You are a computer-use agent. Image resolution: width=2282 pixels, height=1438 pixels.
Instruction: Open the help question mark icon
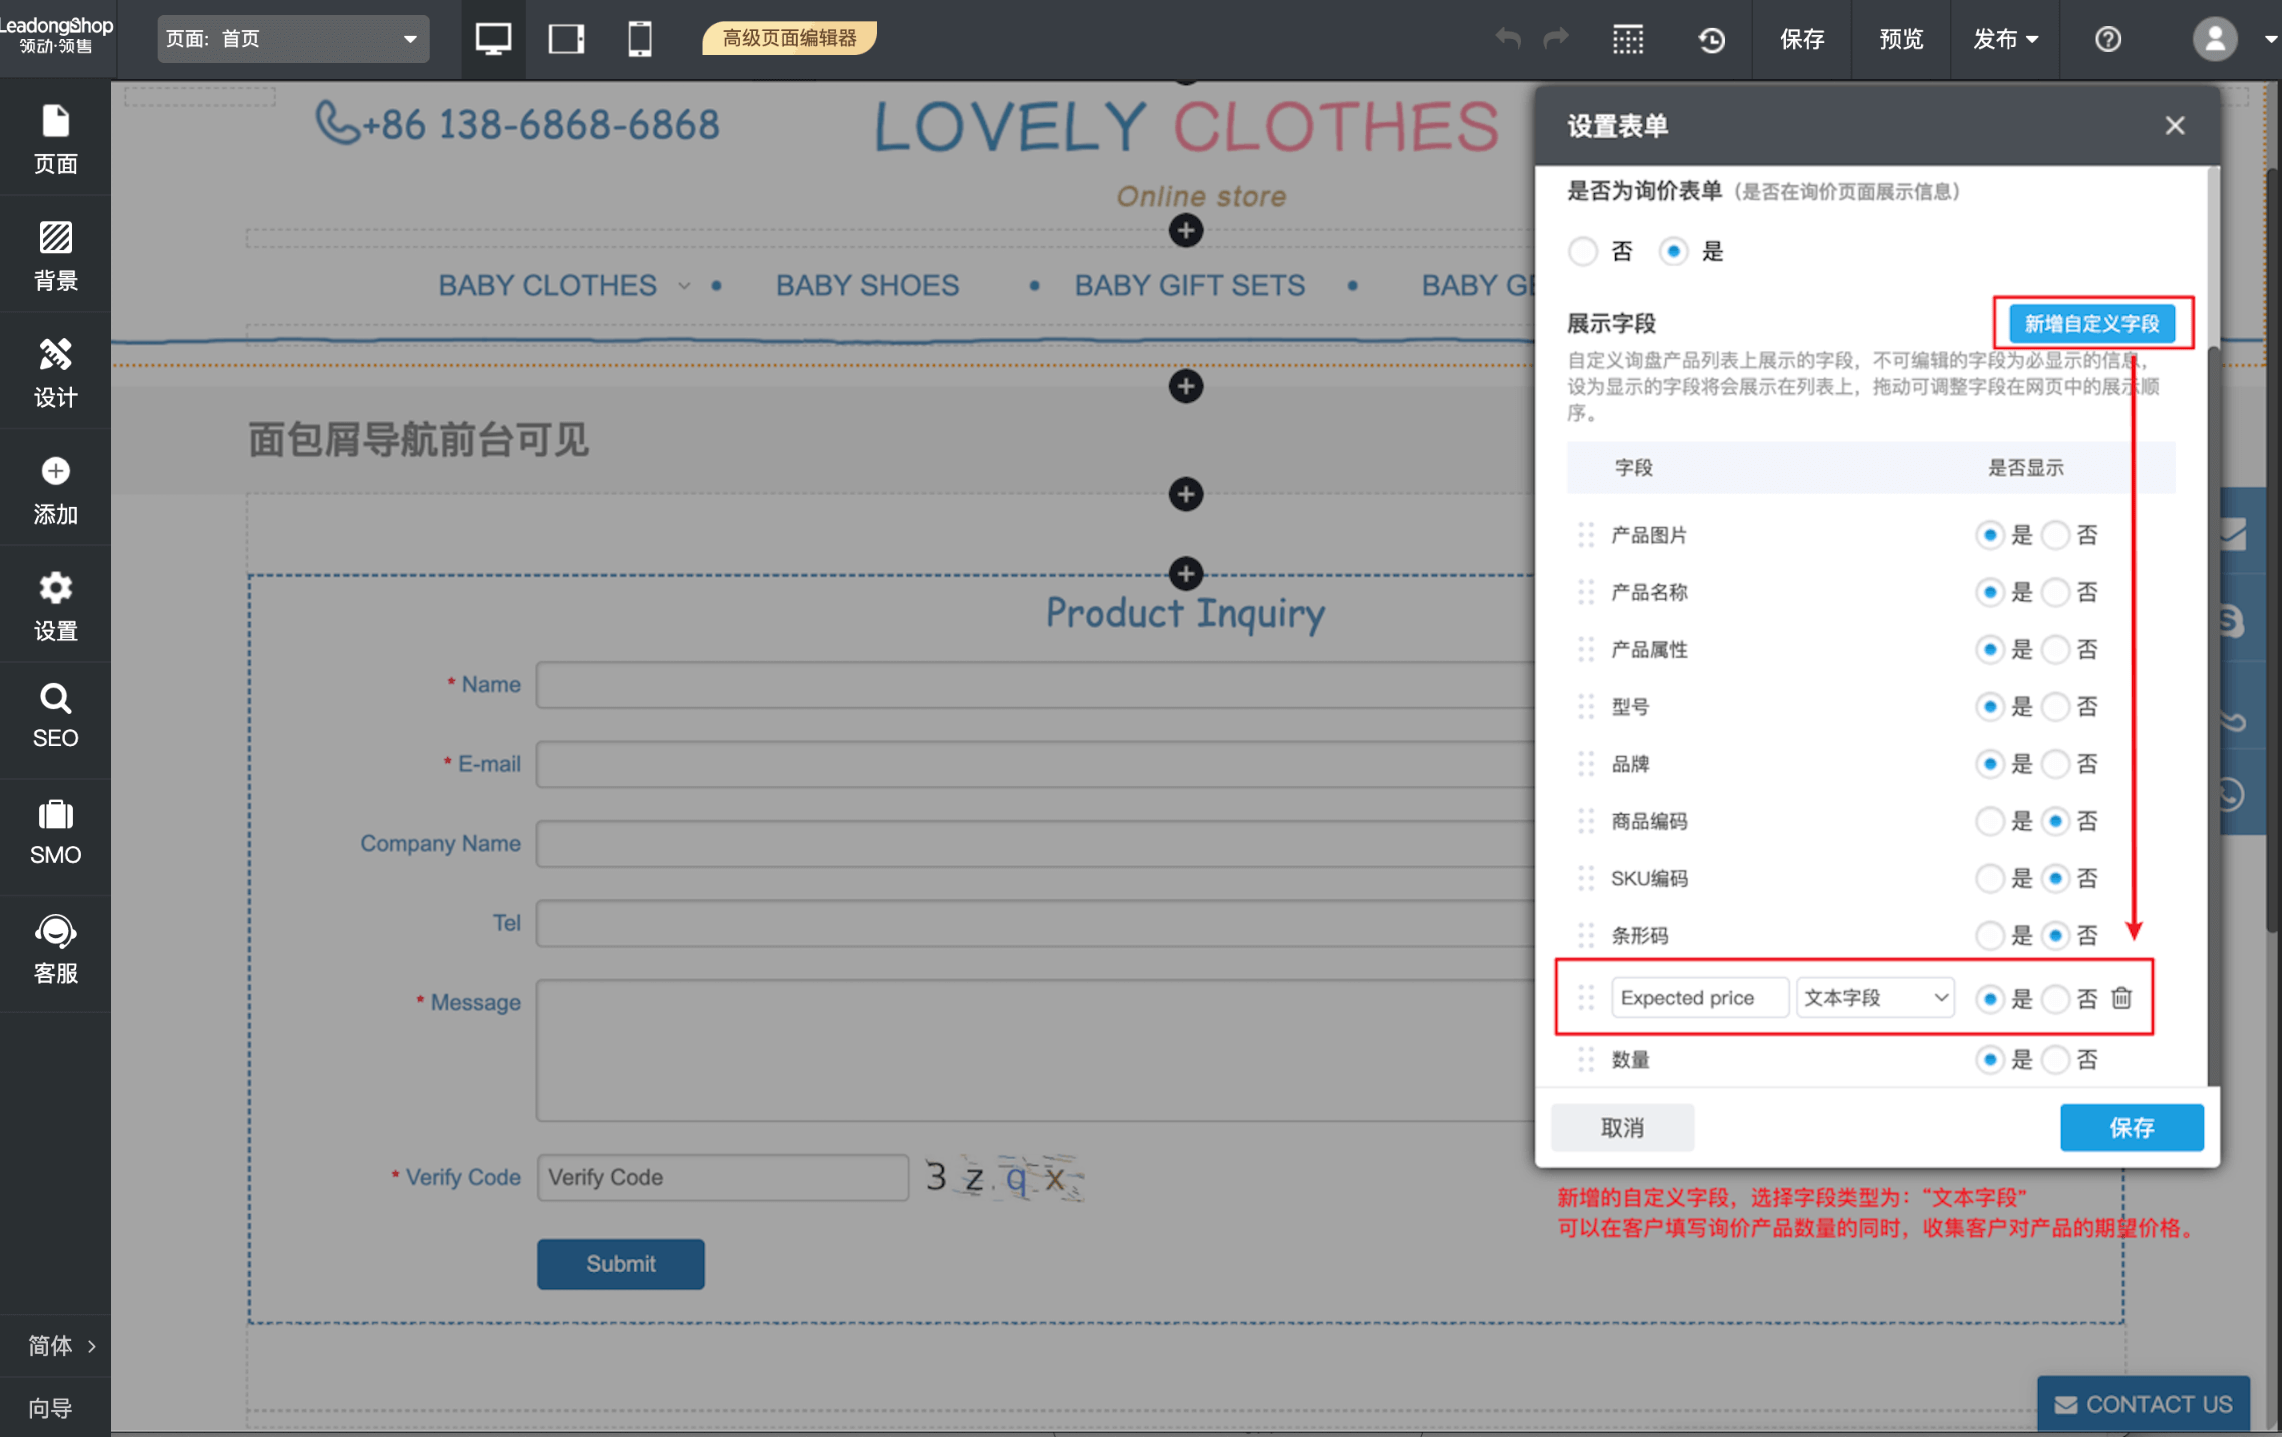(x=2108, y=39)
